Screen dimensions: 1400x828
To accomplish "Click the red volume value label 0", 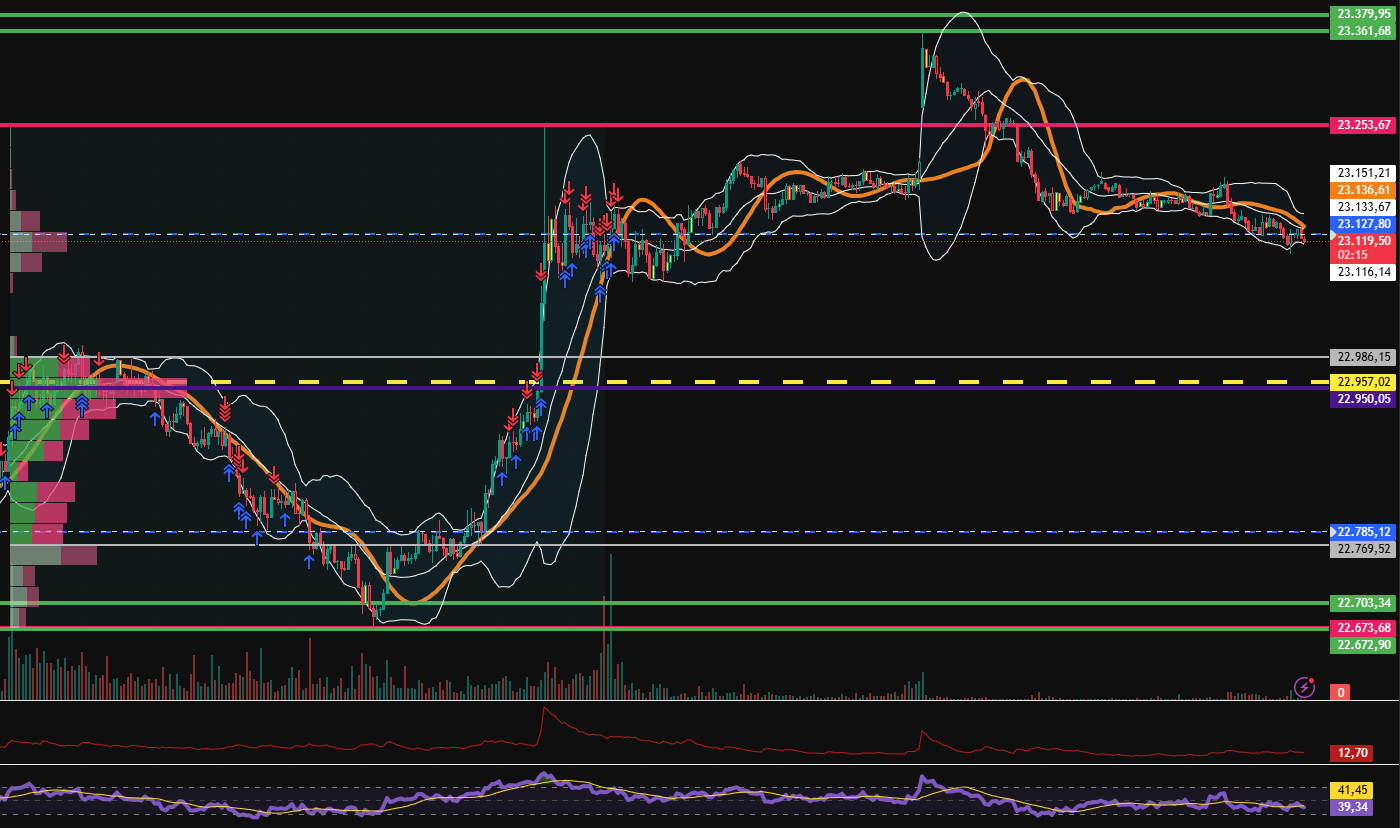I will coord(1343,692).
